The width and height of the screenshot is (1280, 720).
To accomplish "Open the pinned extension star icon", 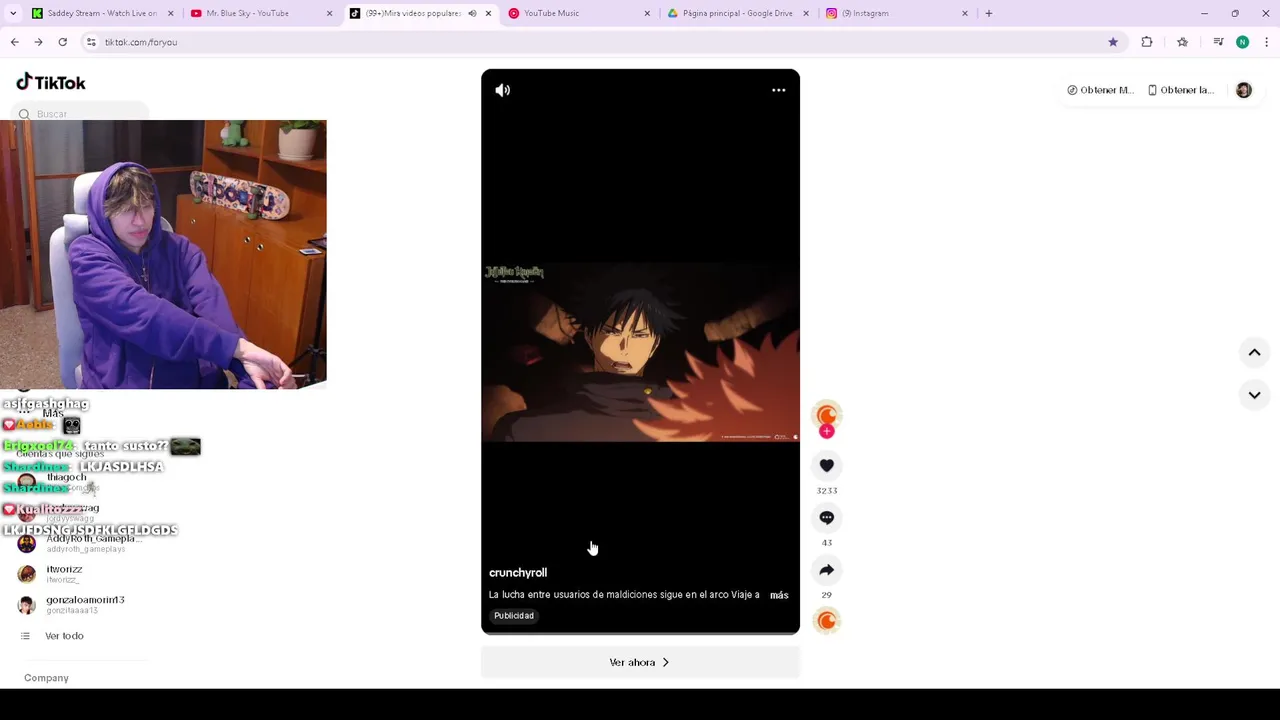I will 1182,42.
